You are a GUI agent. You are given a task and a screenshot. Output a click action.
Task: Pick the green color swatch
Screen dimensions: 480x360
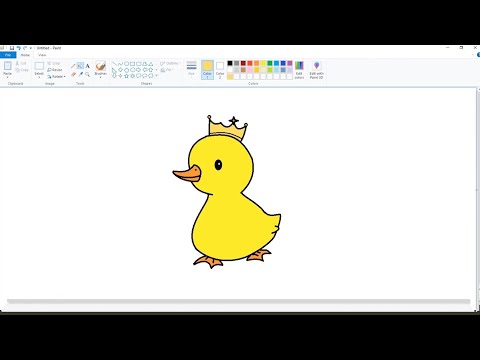pos(270,63)
